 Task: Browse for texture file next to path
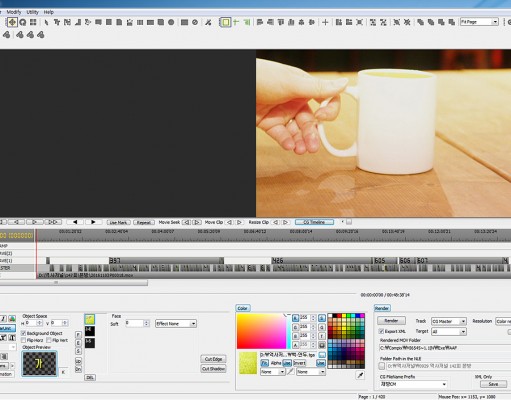click(x=322, y=355)
